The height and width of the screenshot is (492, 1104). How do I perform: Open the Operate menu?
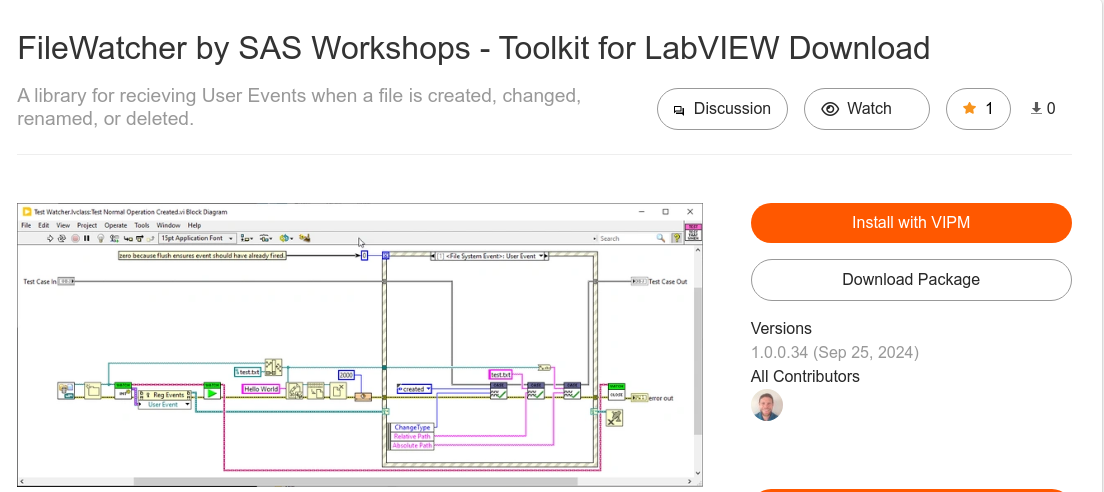(115, 225)
